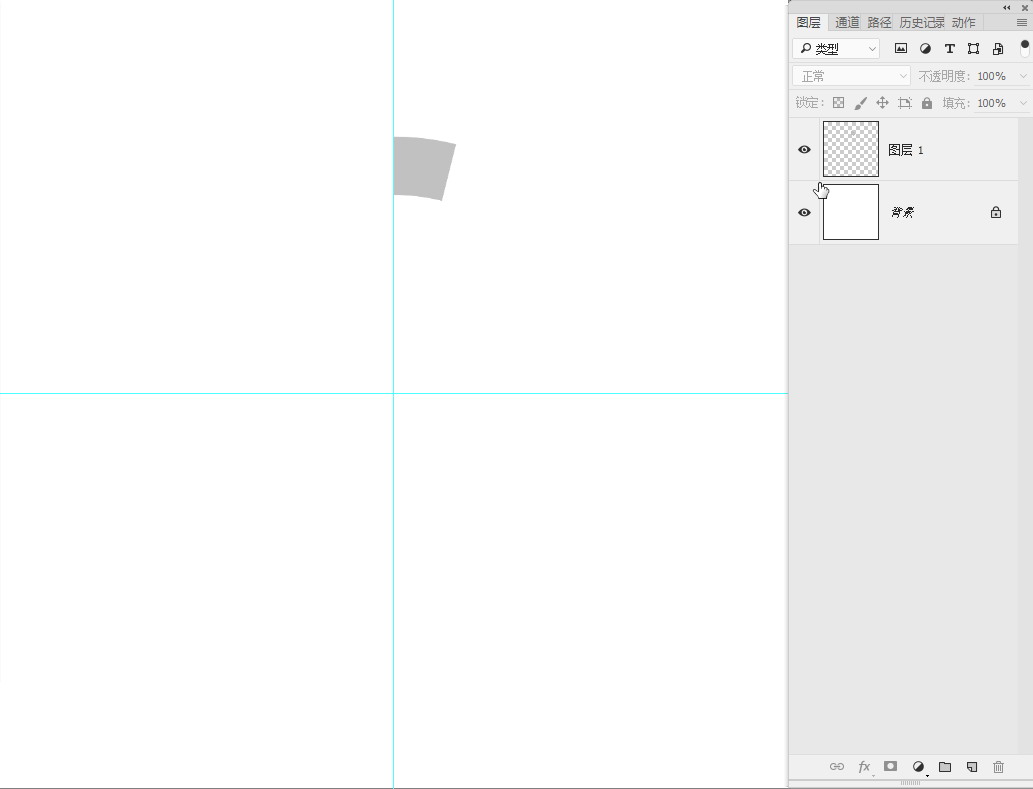1033x789 pixels.
Task: Switch to the 历史记录 tab
Action: (922, 22)
